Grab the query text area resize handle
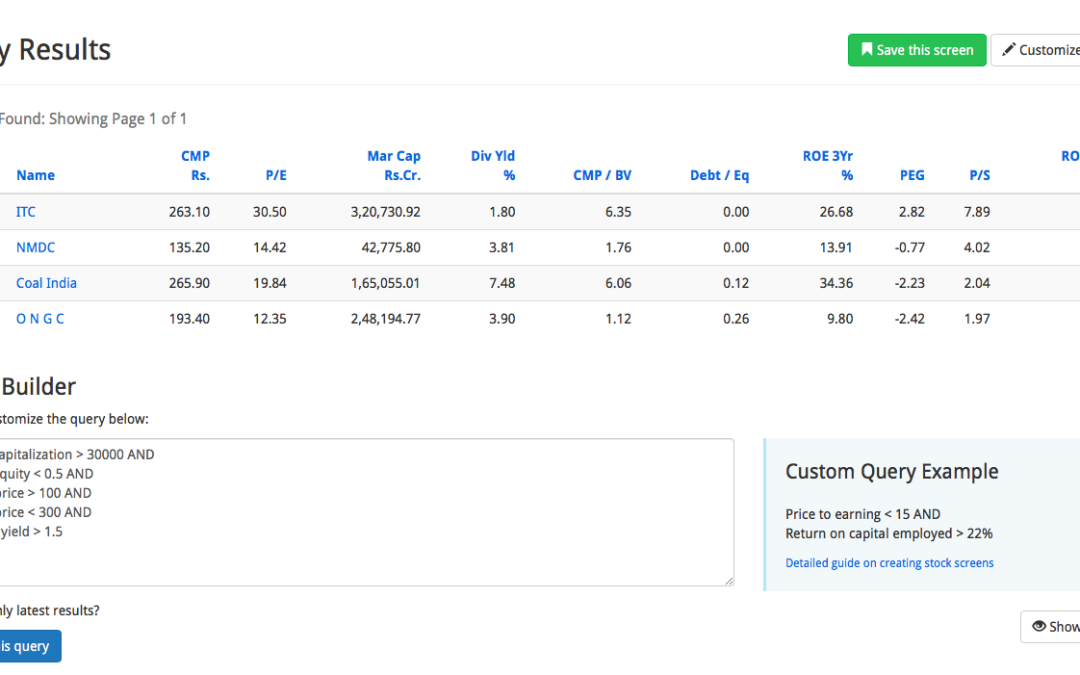The image size is (1080, 675). tap(729, 581)
